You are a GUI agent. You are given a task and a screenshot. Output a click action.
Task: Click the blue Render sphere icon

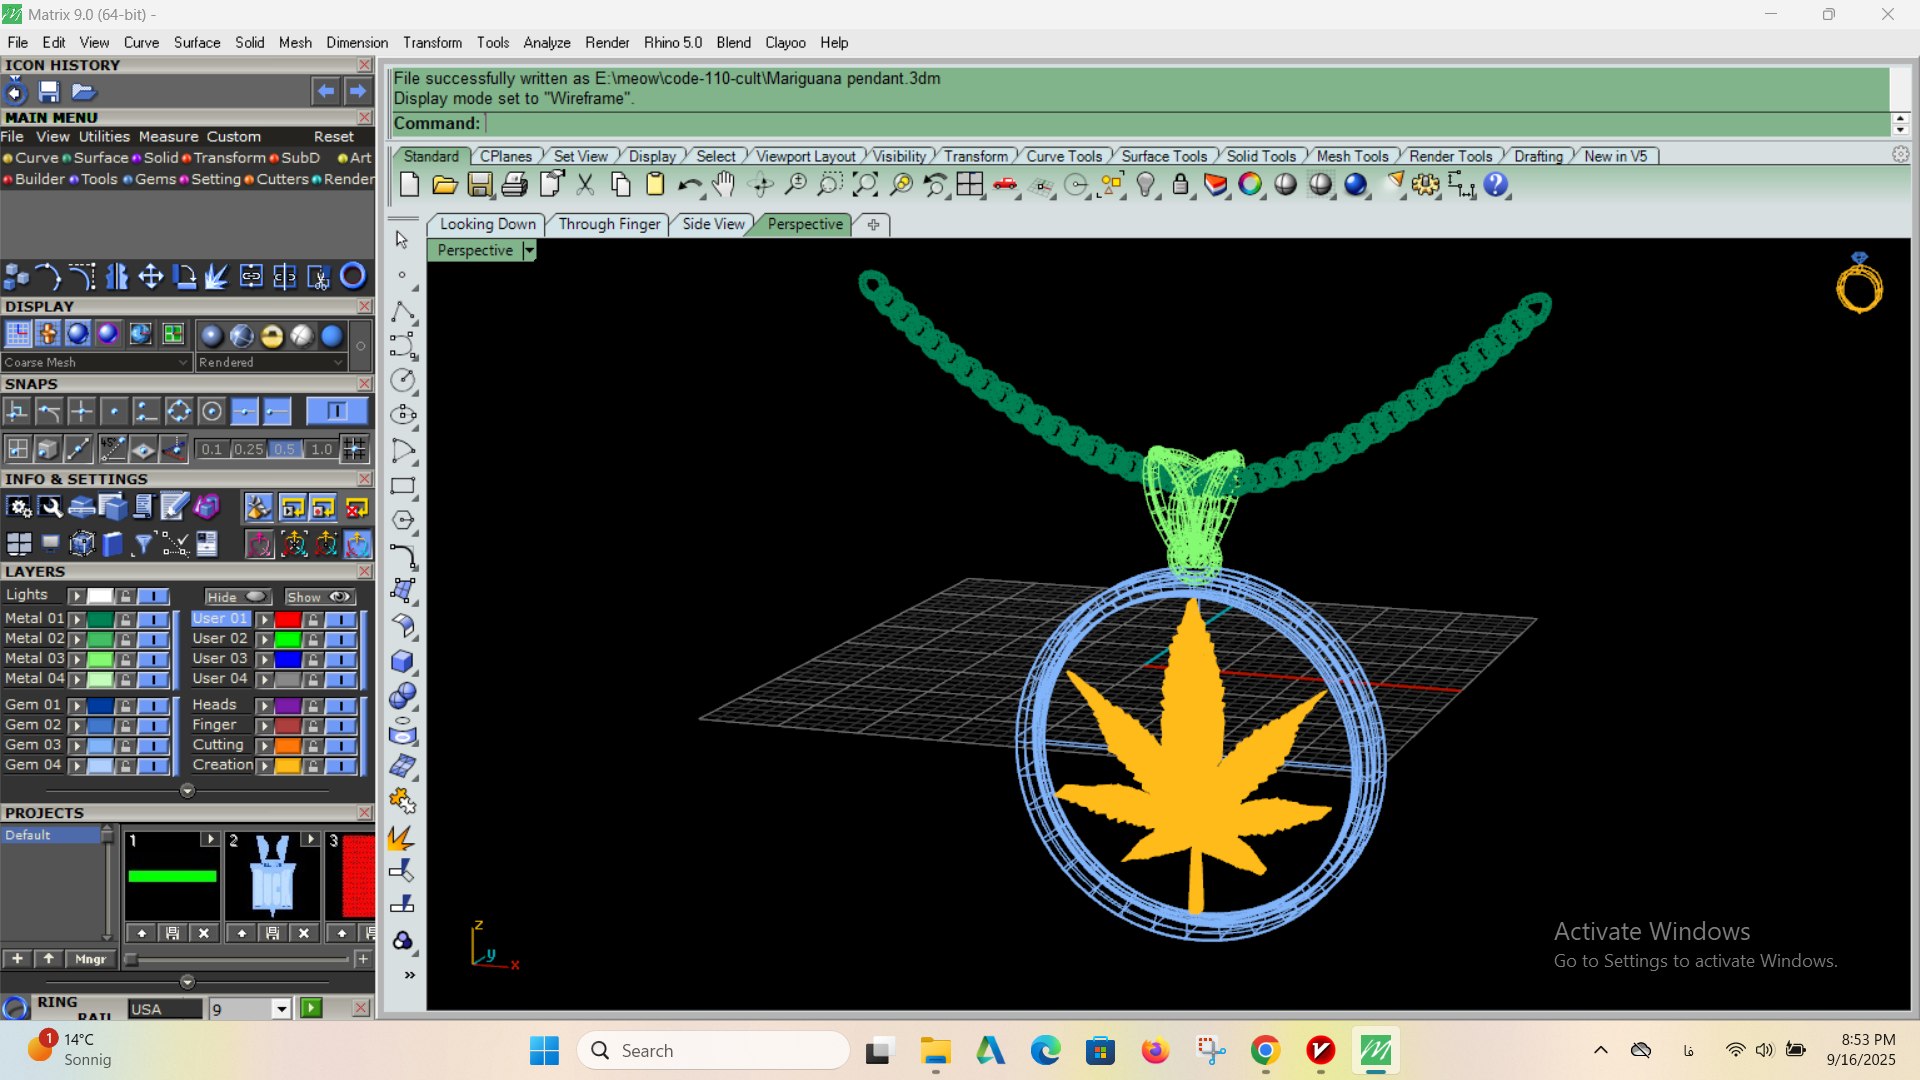click(x=1356, y=185)
